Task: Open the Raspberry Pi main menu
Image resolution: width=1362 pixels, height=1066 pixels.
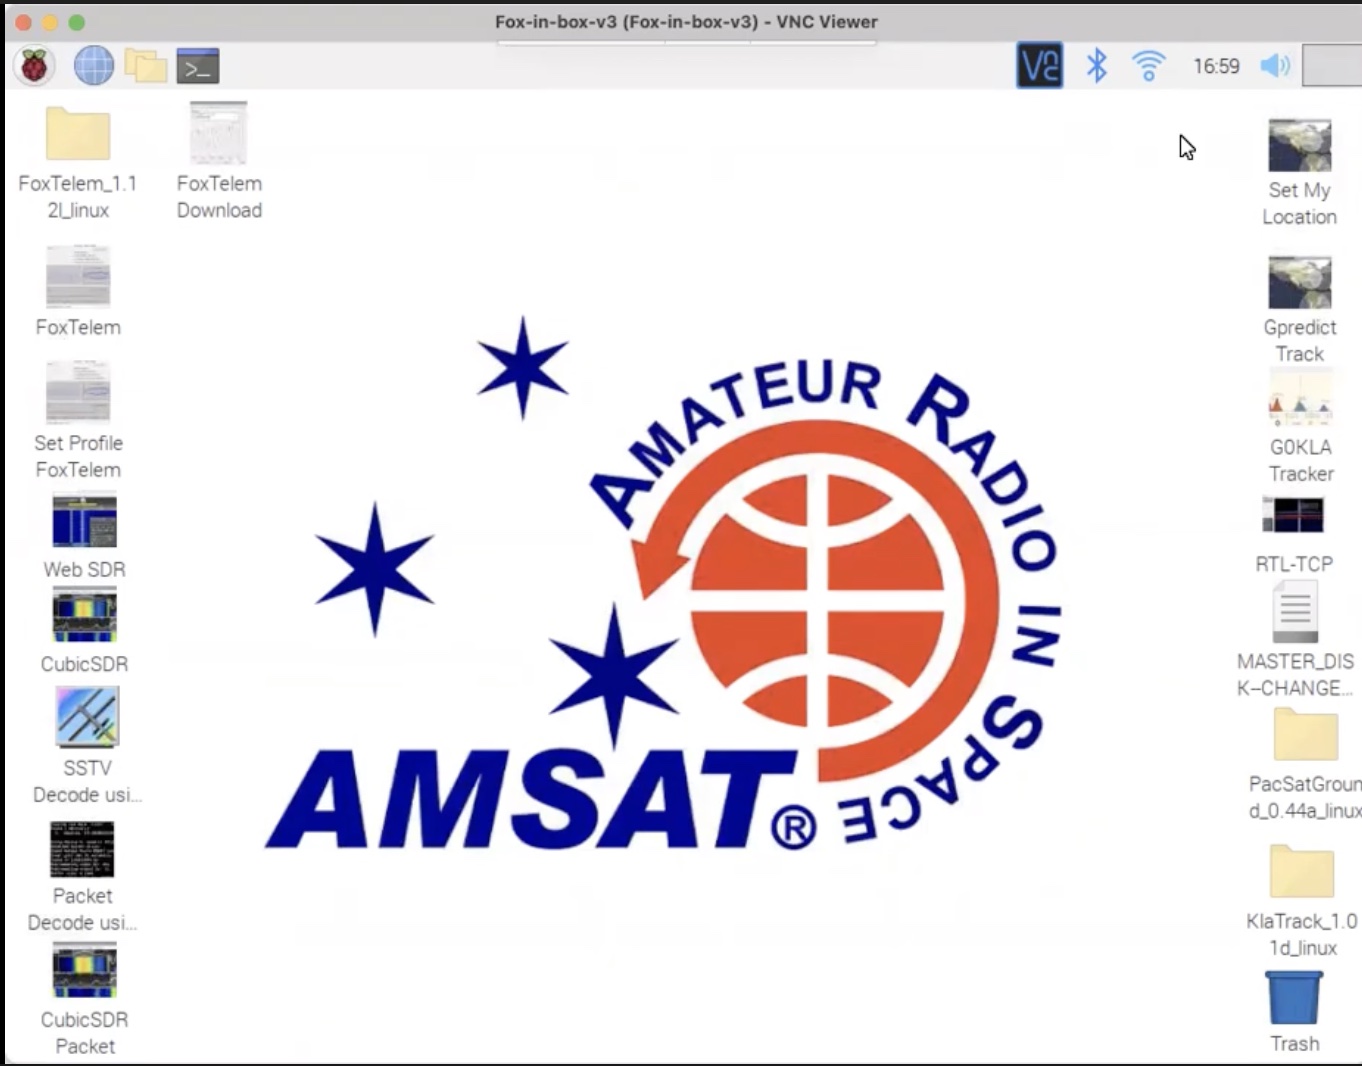Action: click(x=34, y=66)
